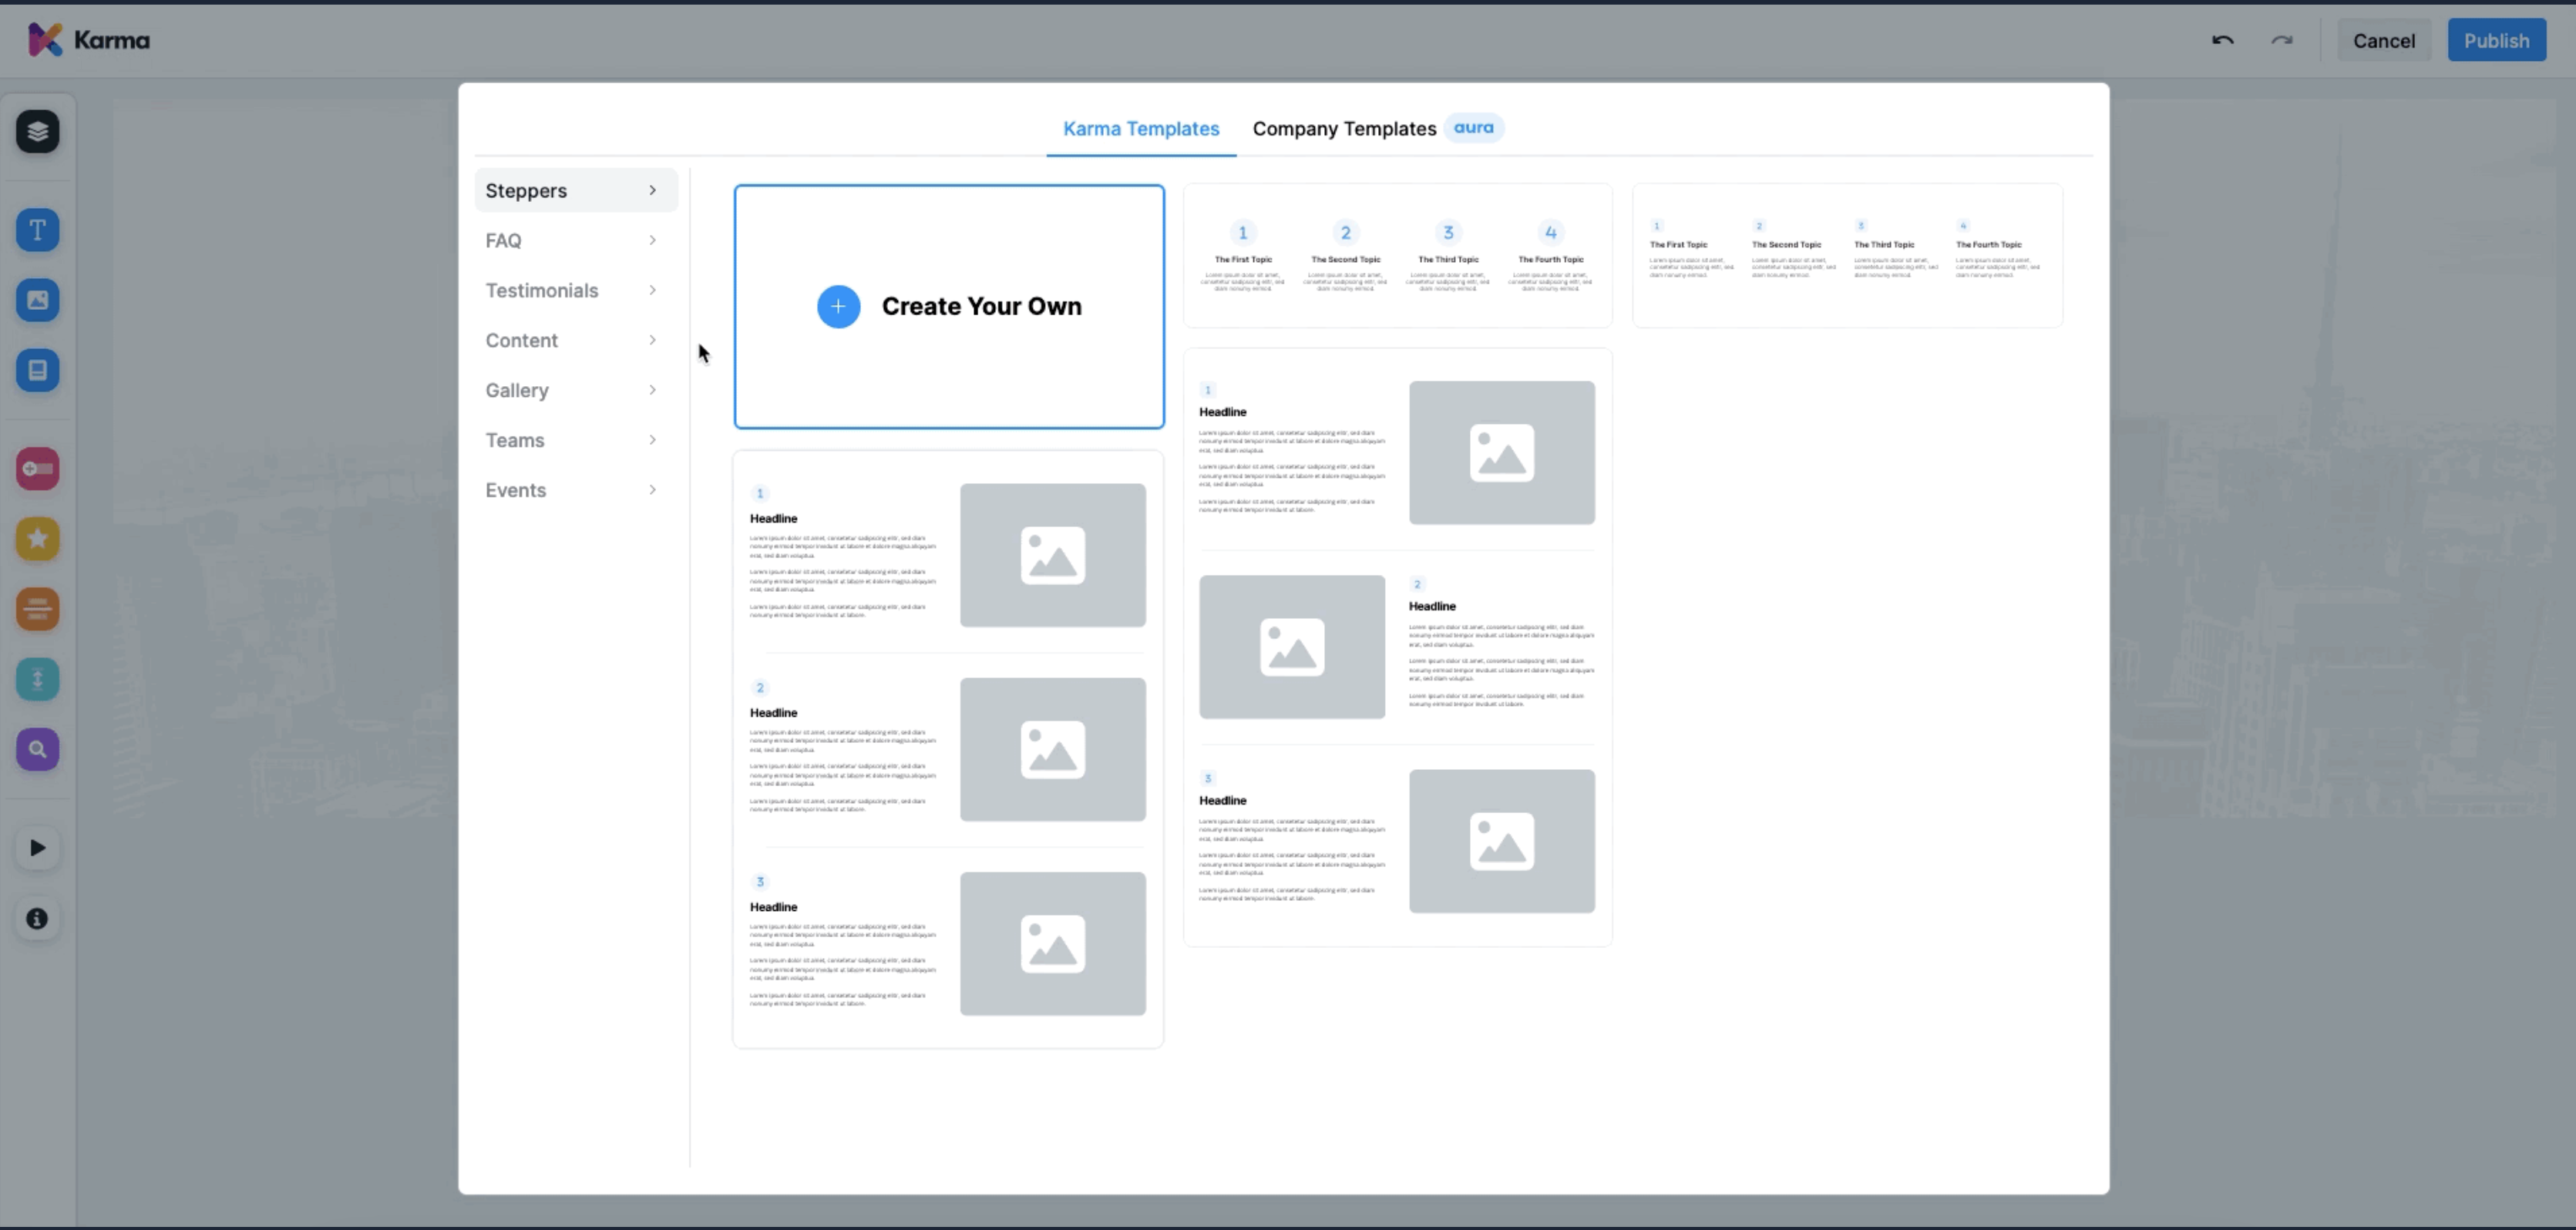Click the pink call-to-action block icon

37,468
